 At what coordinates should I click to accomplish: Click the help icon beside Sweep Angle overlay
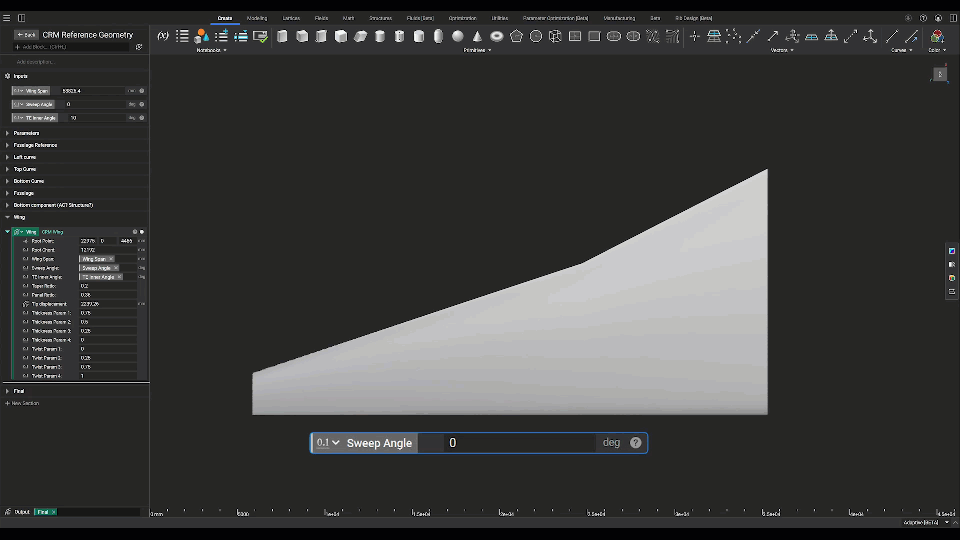(x=636, y=443)
